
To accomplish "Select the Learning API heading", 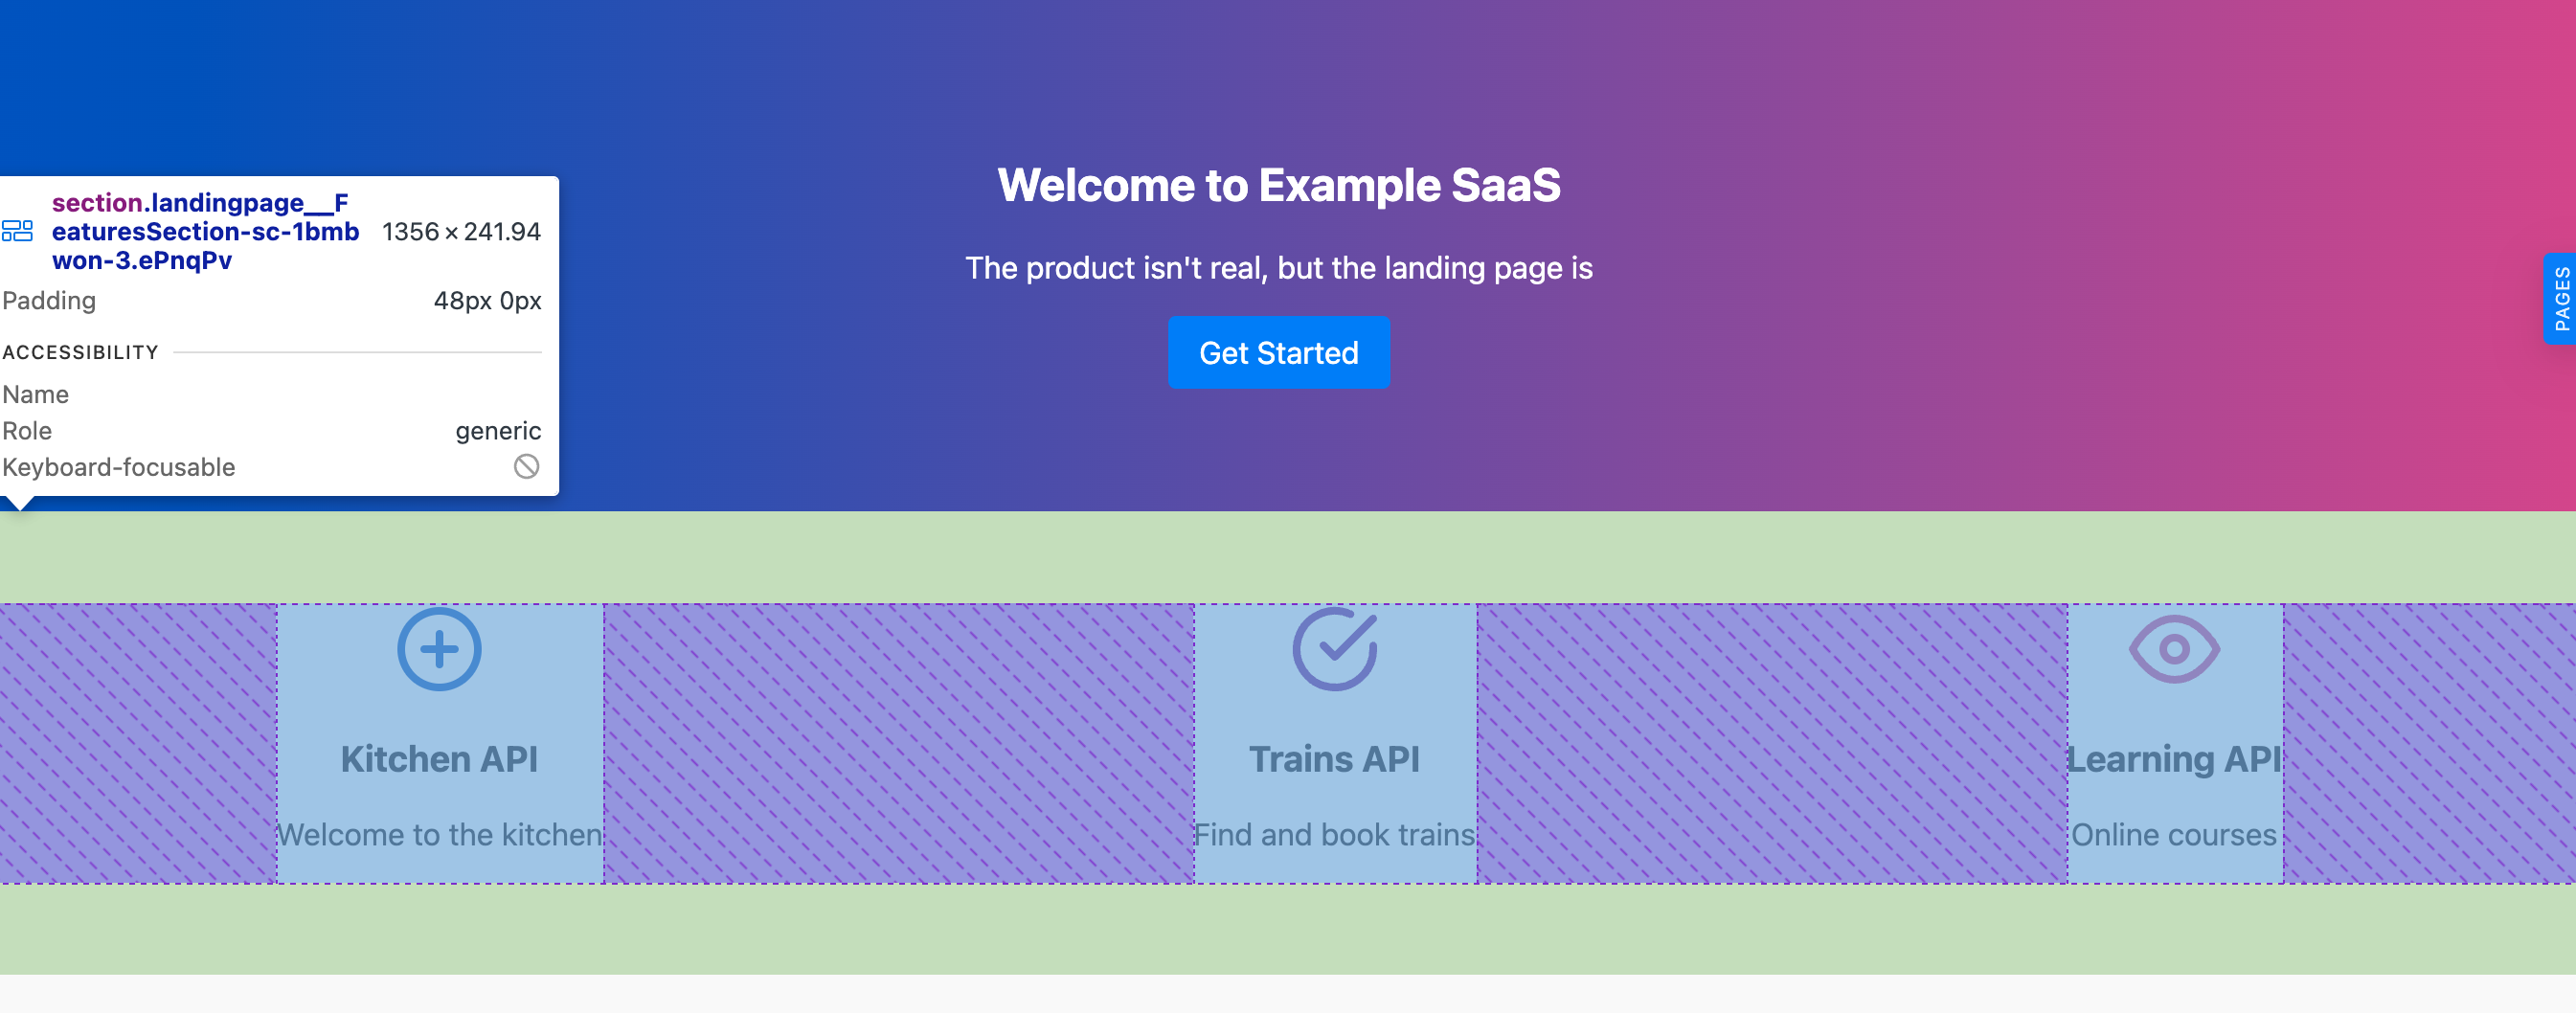I will pos(2174,759).
